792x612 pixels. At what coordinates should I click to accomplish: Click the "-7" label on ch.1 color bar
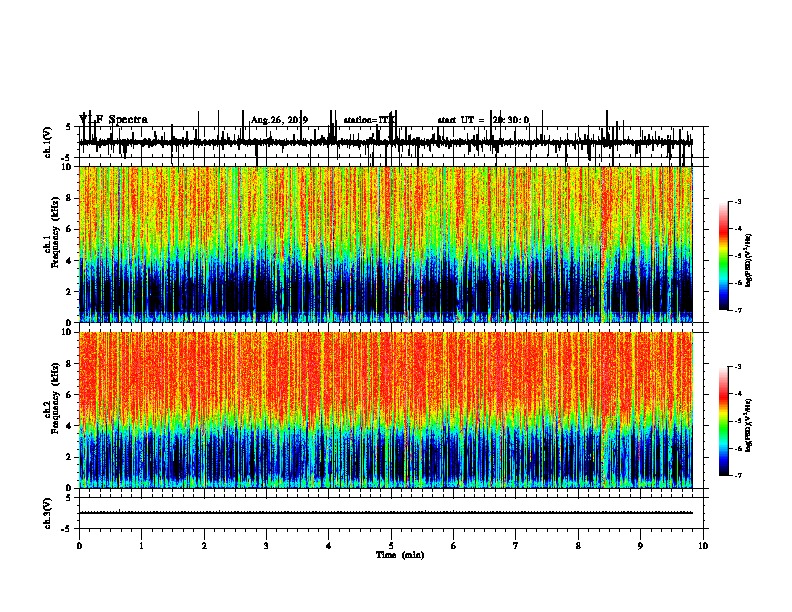click(x=738, y=310)
